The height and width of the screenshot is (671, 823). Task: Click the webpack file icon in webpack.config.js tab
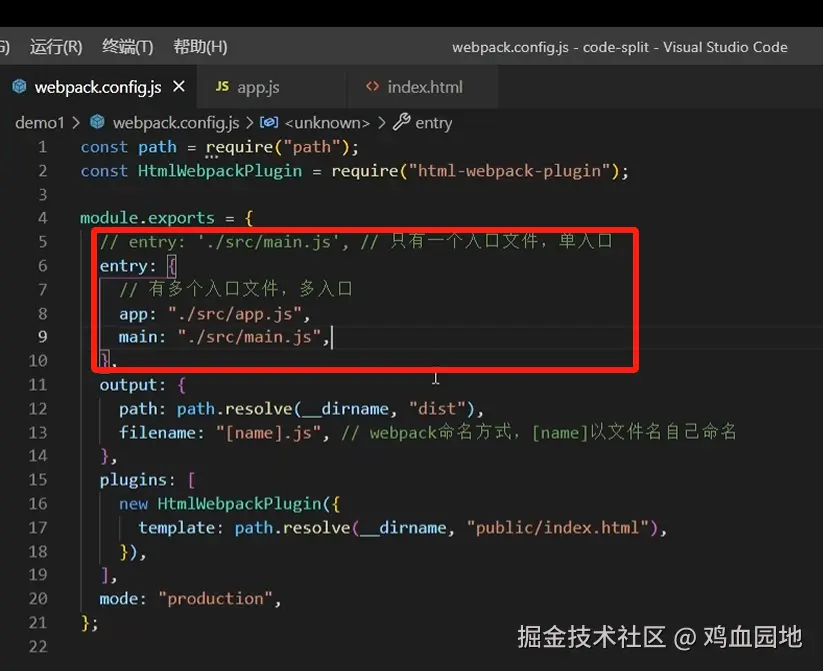pyautogui.click(x=19, y=86)
